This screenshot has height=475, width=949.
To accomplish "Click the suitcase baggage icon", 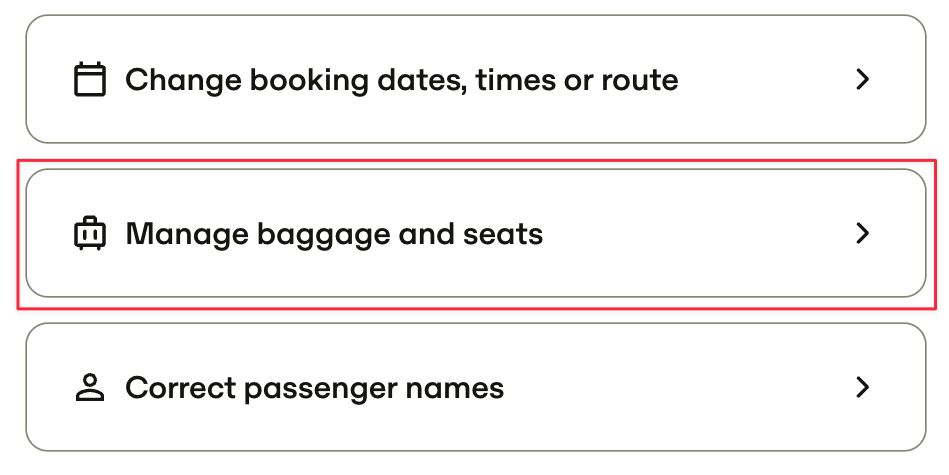I will tap(90, 233).
